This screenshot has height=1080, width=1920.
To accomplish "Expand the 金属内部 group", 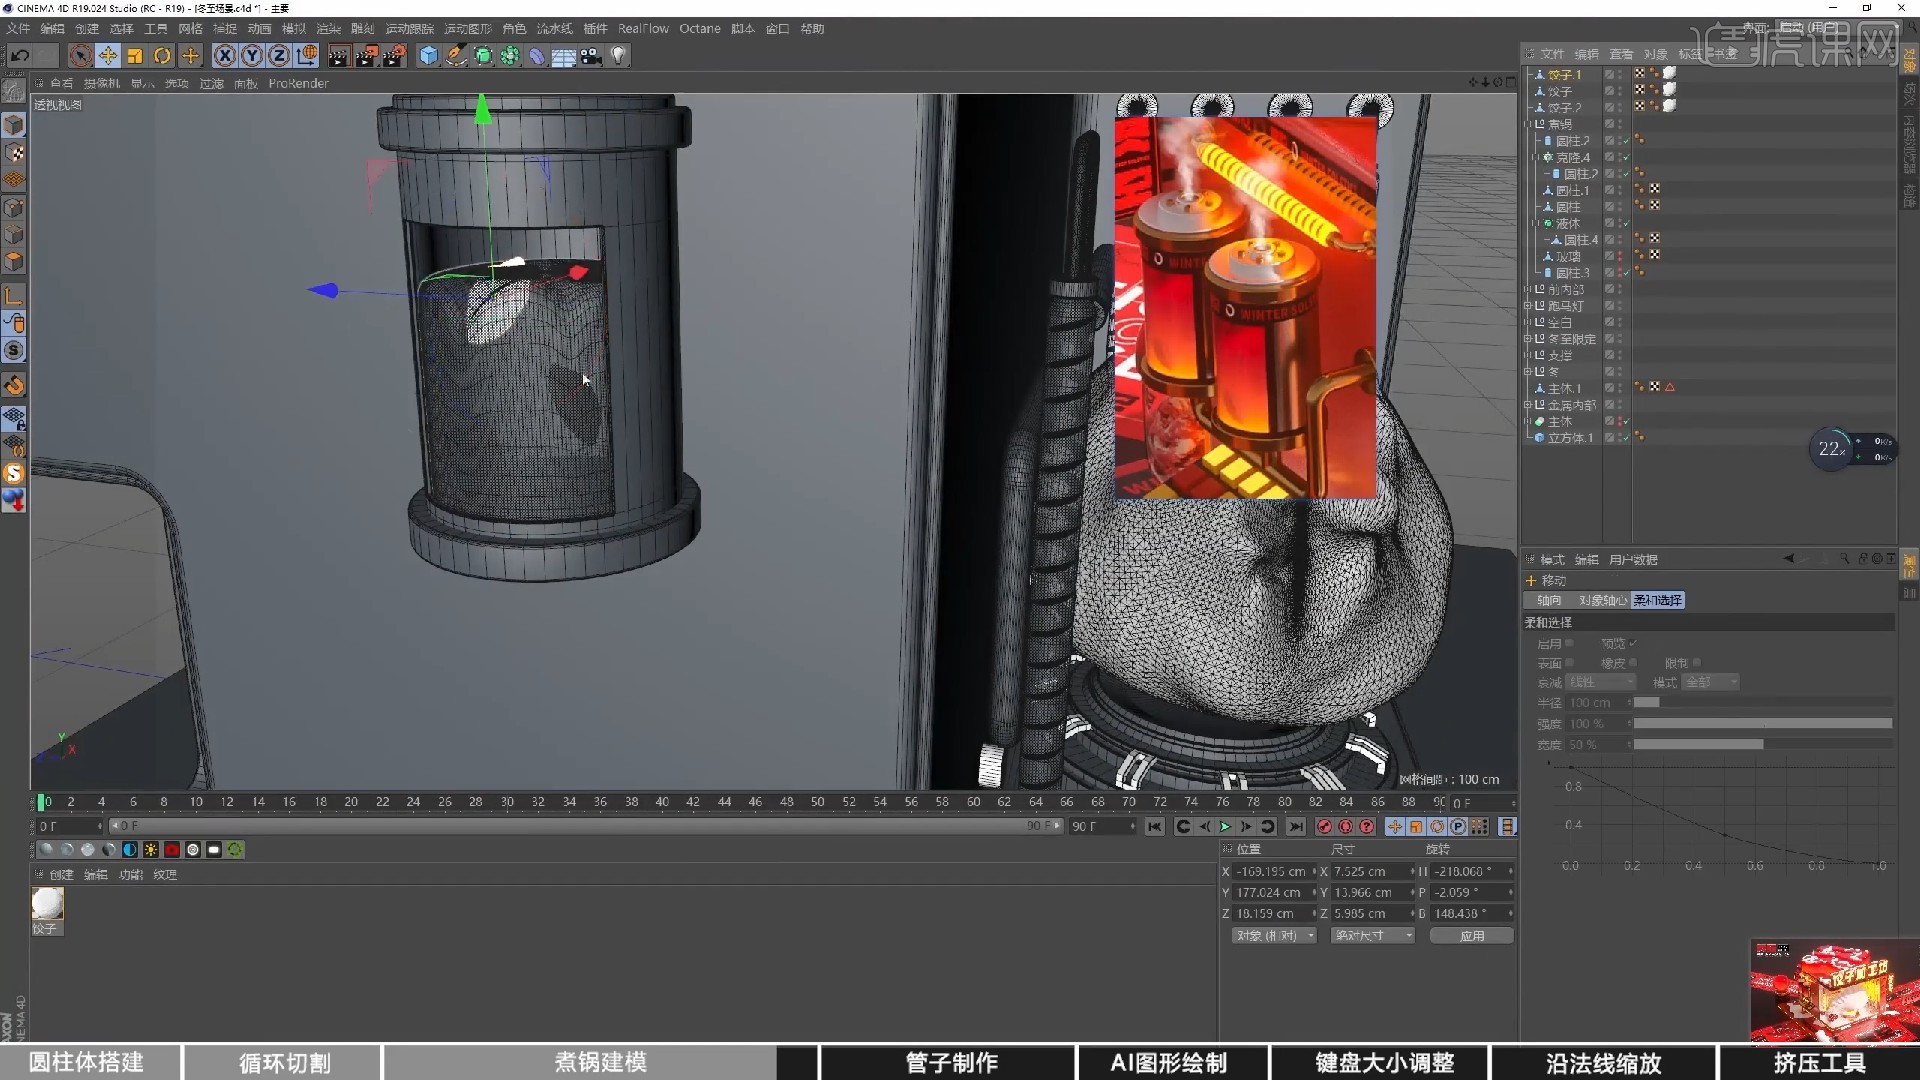I will [x=1528, y=405].
